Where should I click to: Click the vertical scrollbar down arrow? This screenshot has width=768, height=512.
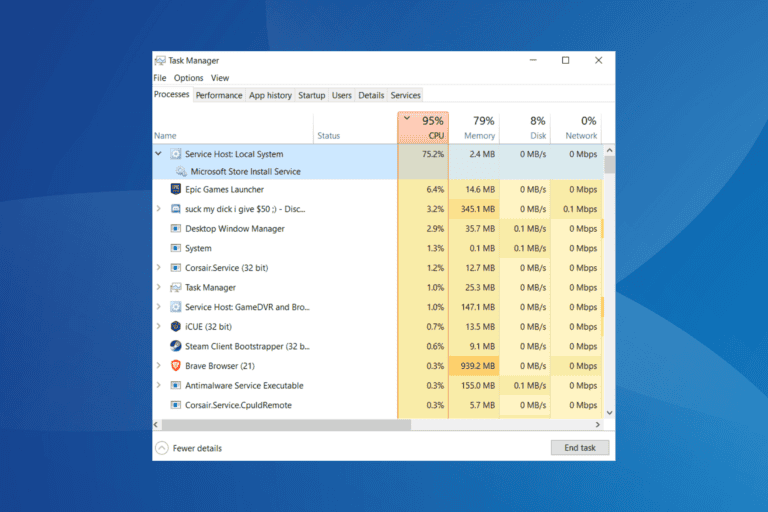[x=609, y=411]
